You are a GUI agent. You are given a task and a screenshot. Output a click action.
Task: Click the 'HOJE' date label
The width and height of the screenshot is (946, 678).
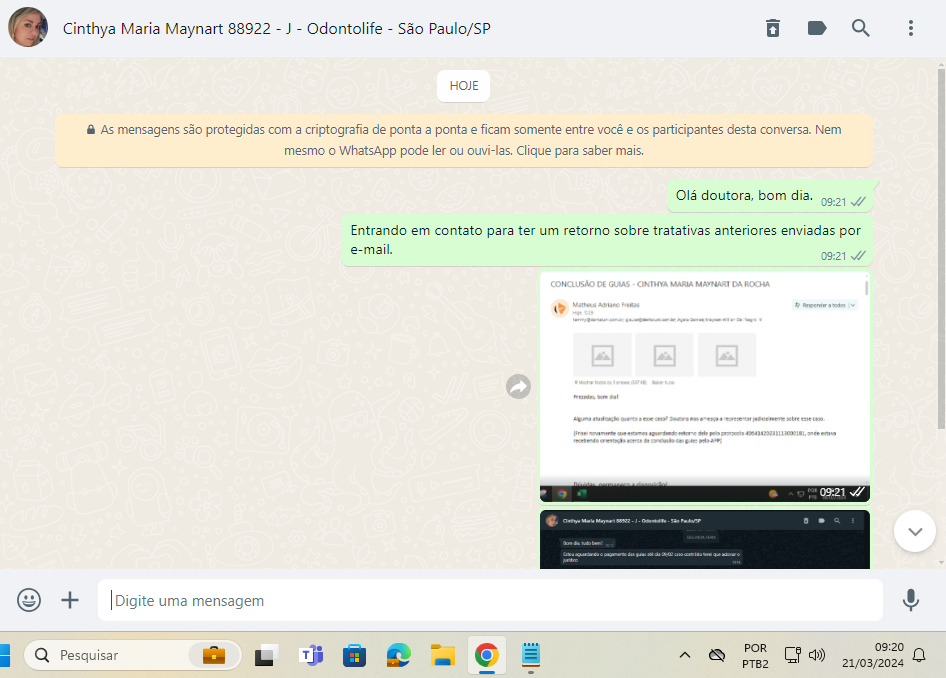coord(463,86)
